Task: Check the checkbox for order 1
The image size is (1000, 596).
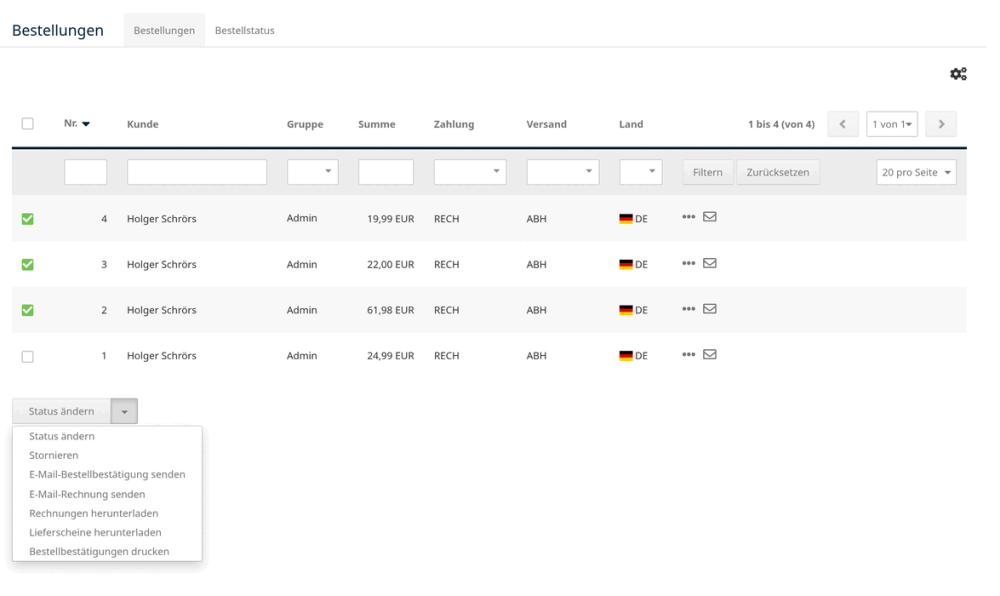Action: tap(27, 356)
